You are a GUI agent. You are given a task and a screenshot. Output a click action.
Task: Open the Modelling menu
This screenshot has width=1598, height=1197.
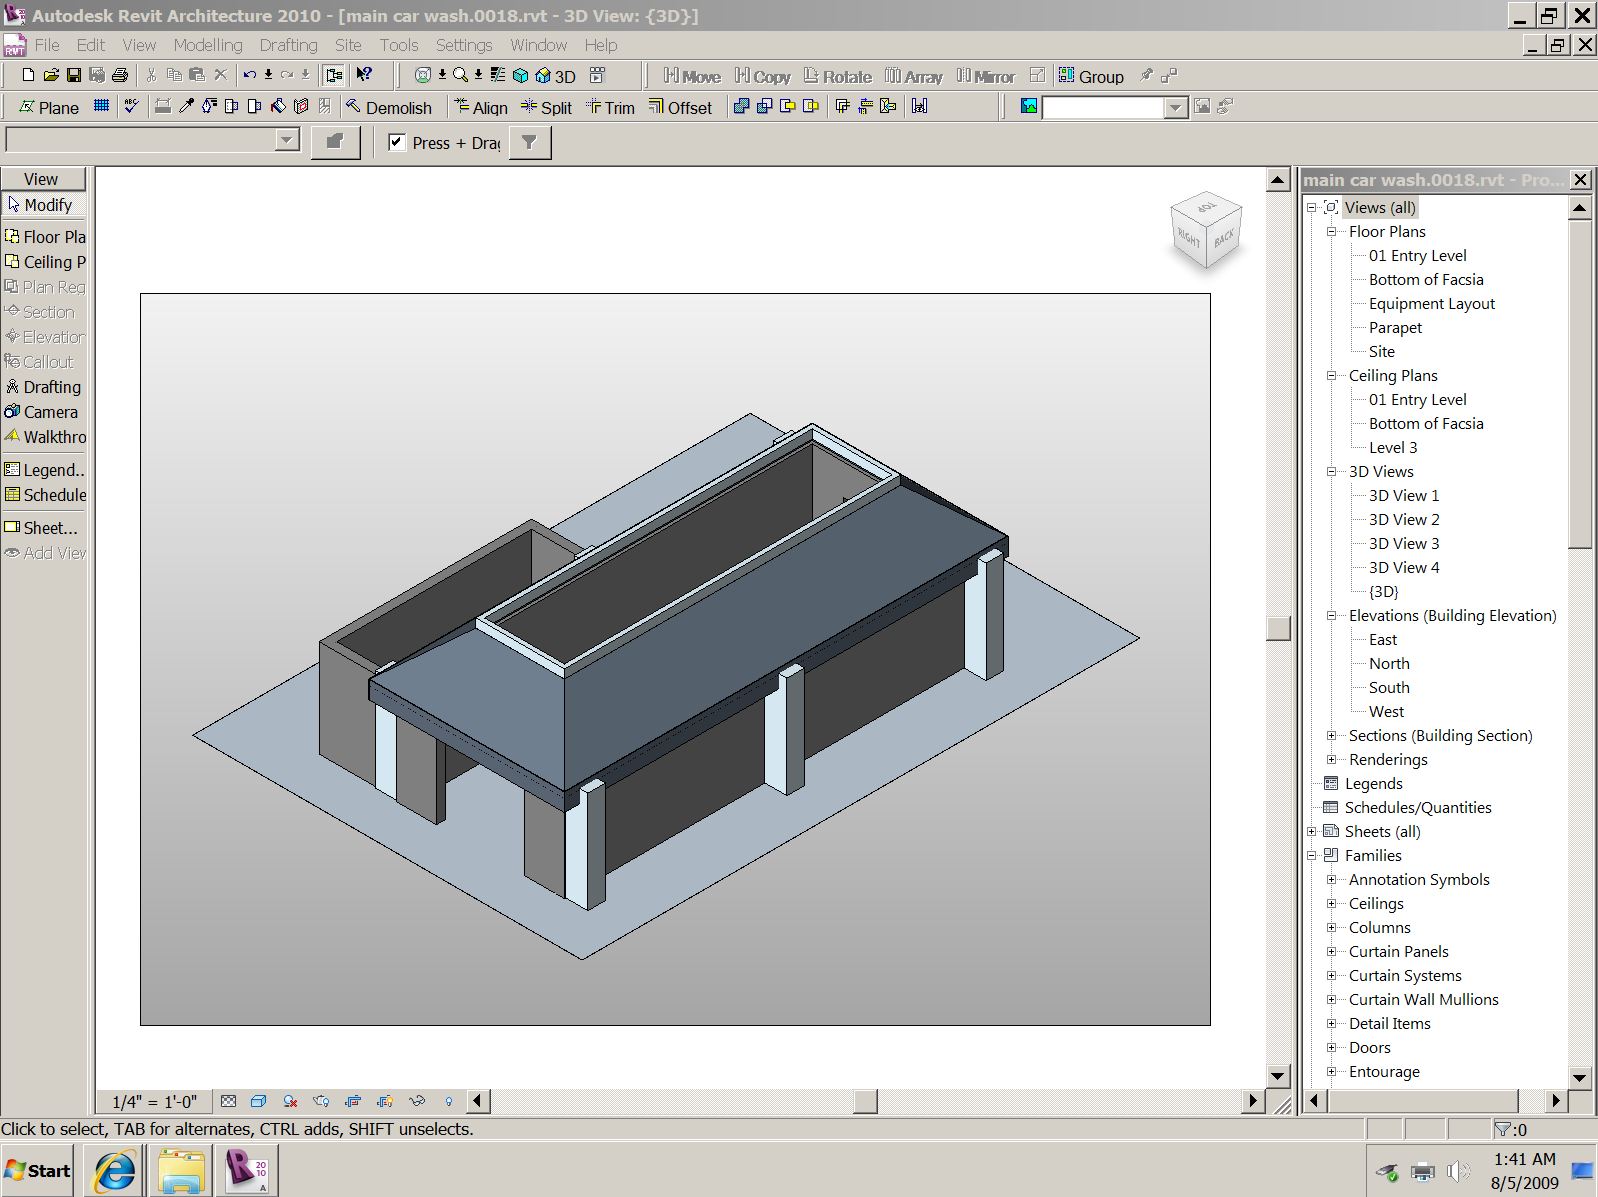click(207, 45)
